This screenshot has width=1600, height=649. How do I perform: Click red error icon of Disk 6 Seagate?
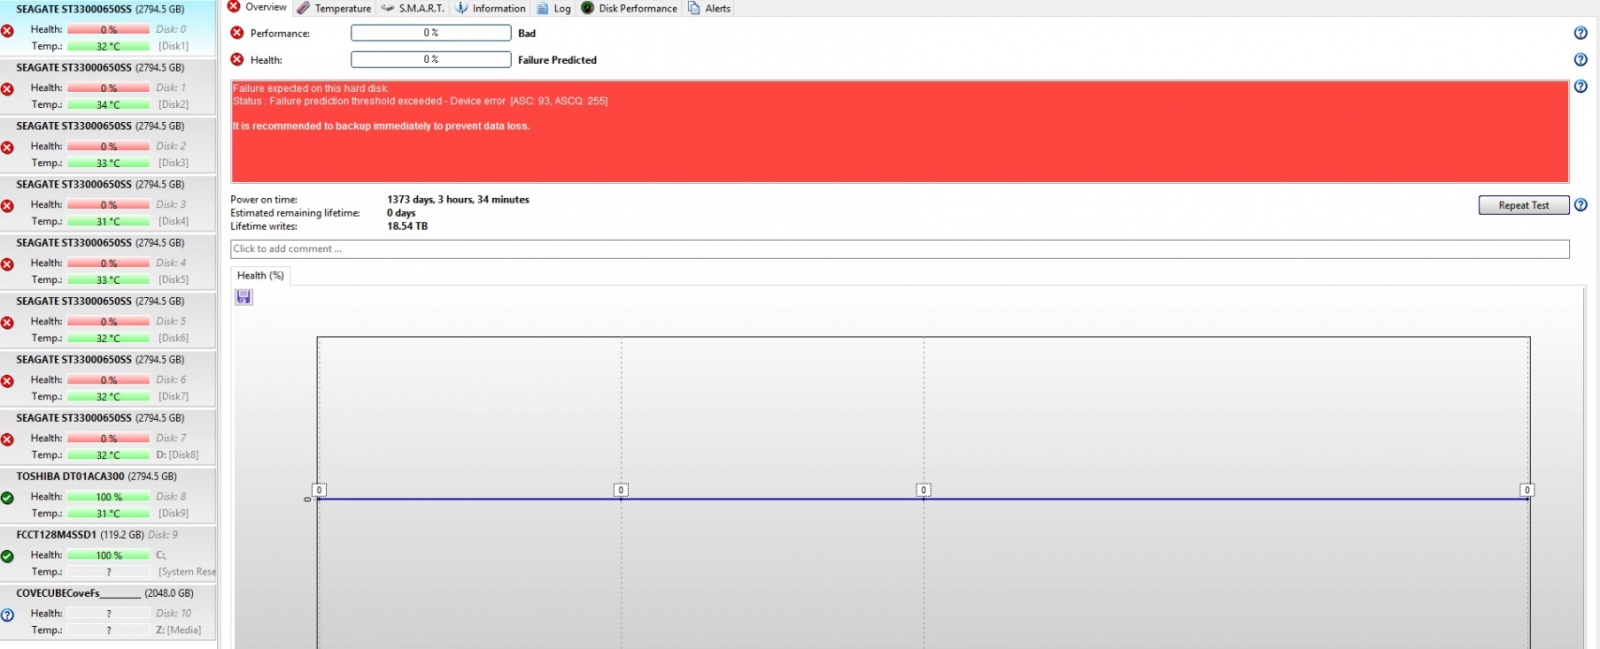[x=7, y=381]
